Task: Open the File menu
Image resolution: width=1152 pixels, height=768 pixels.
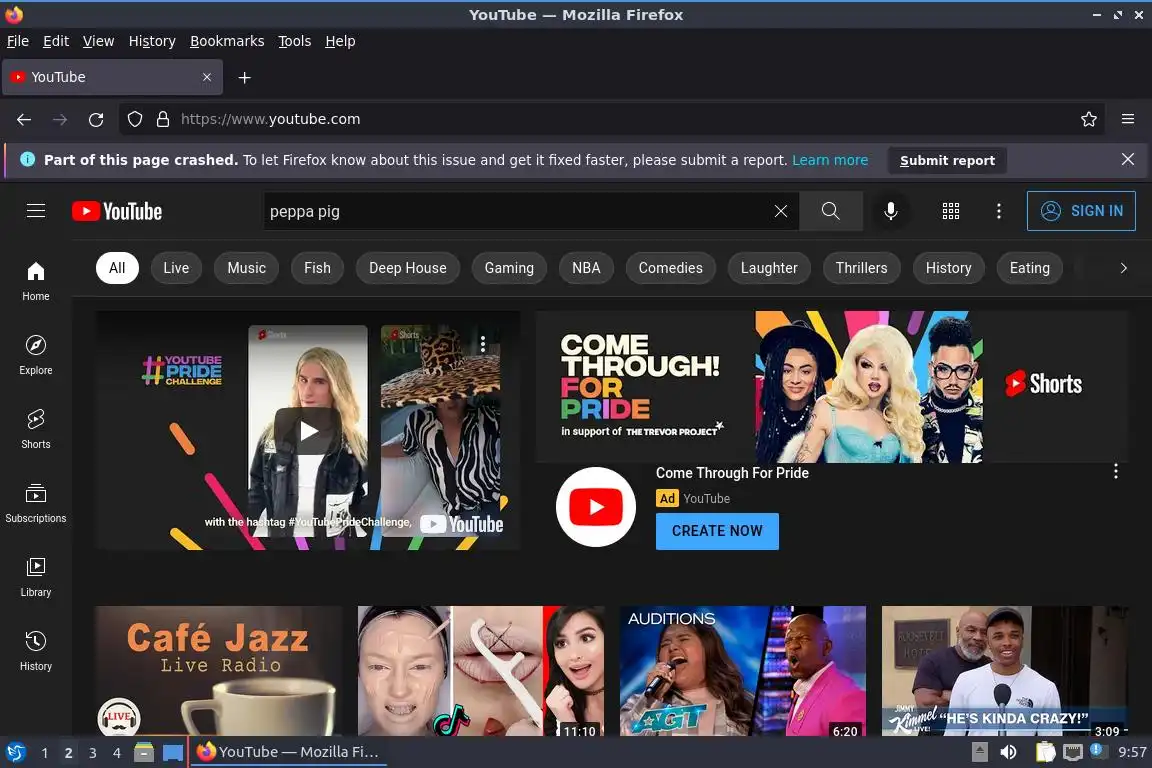Action: [18, 41]
